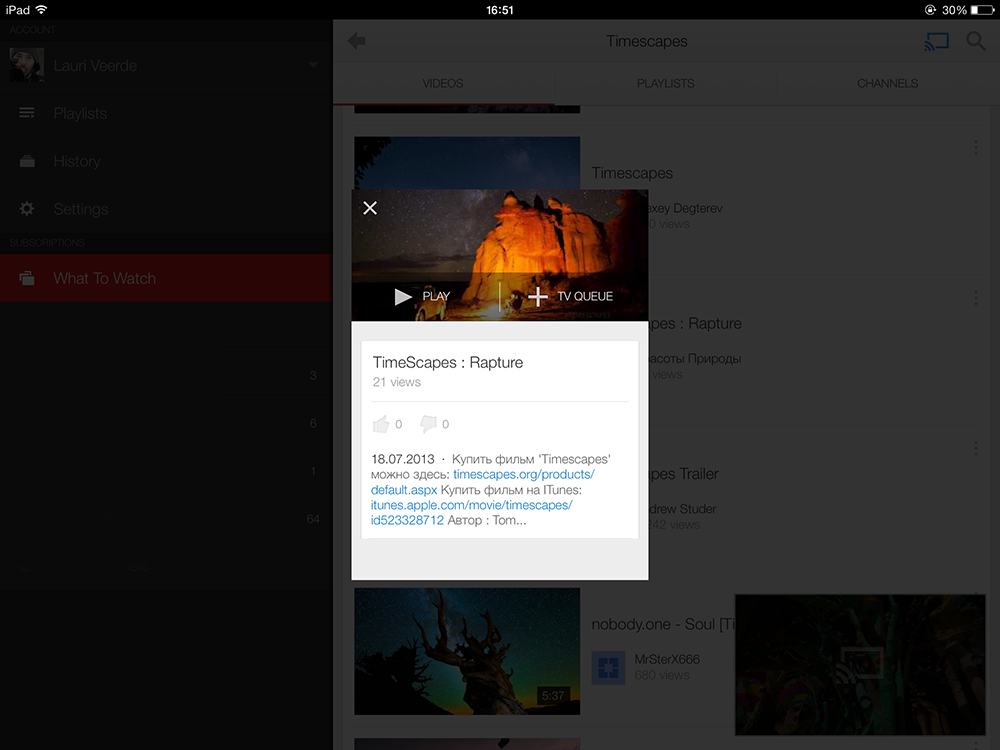Dislike the video with thumbs down

(428, 423)
